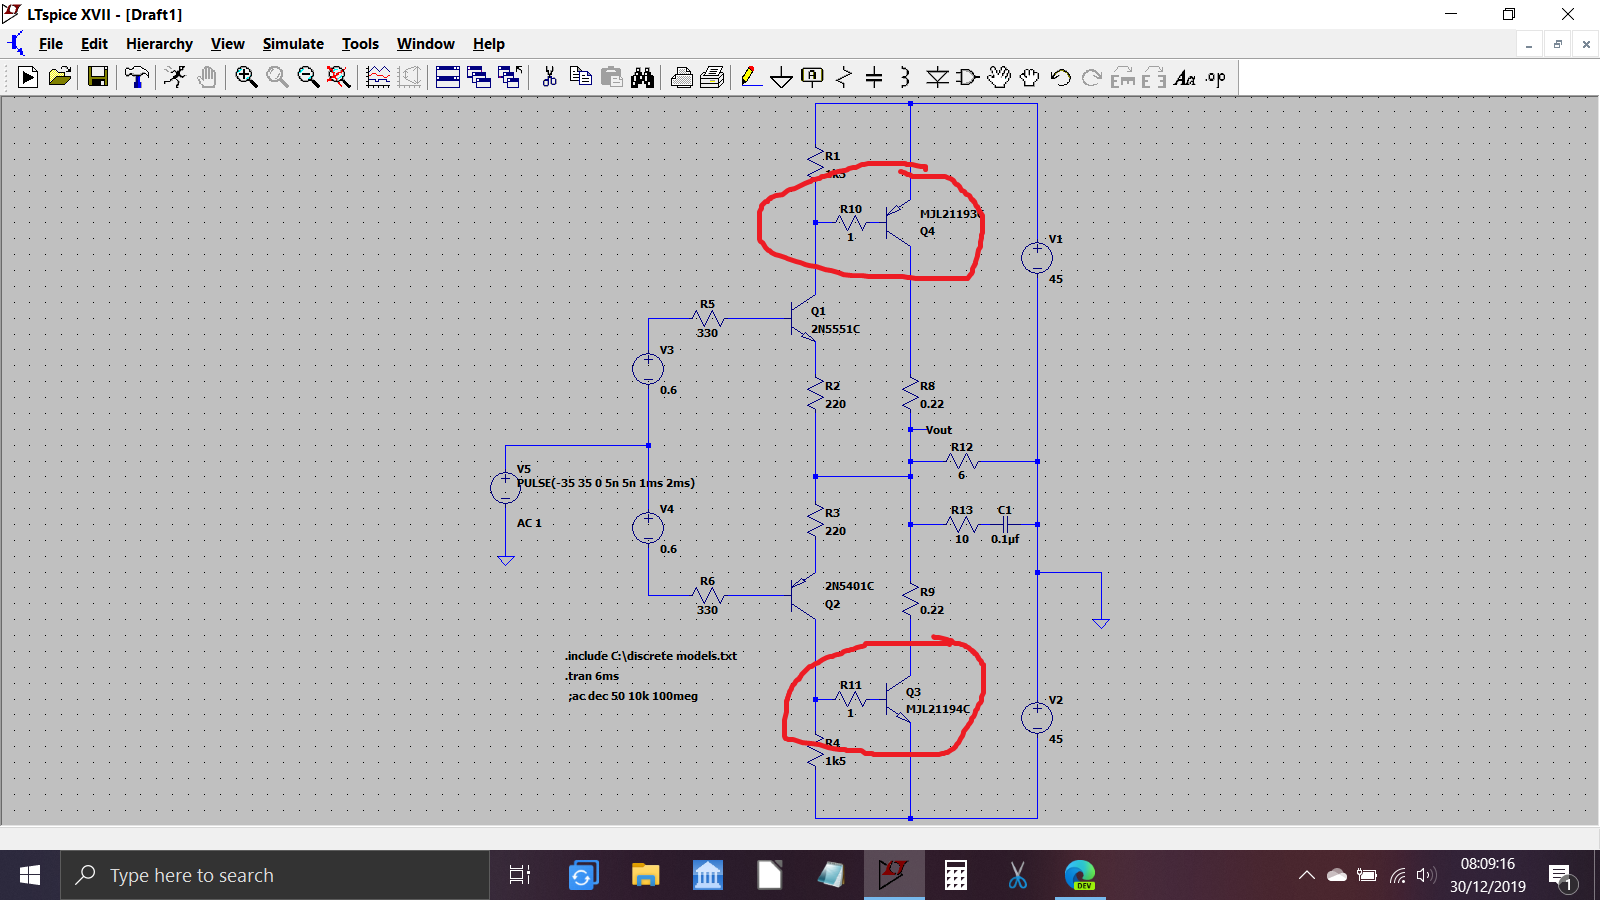Click the .tran 6ms directive text
This screenshot has height=900, width=1600.
coord(592,676)
